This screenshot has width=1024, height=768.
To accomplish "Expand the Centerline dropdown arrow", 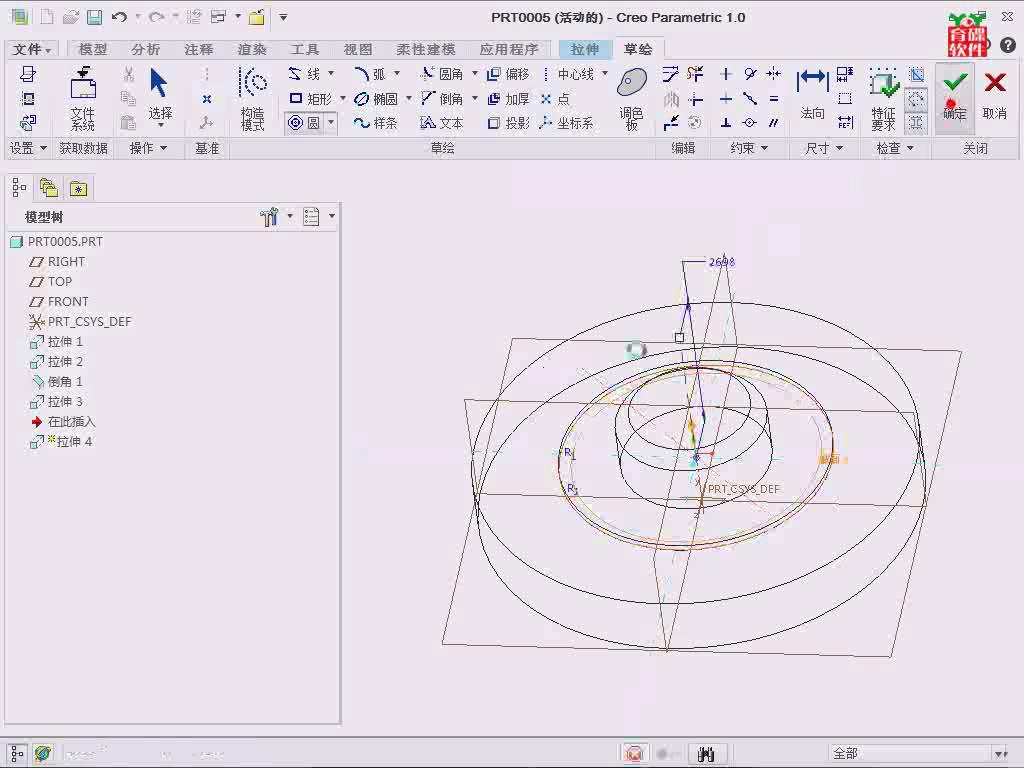I will pos(605,73).
